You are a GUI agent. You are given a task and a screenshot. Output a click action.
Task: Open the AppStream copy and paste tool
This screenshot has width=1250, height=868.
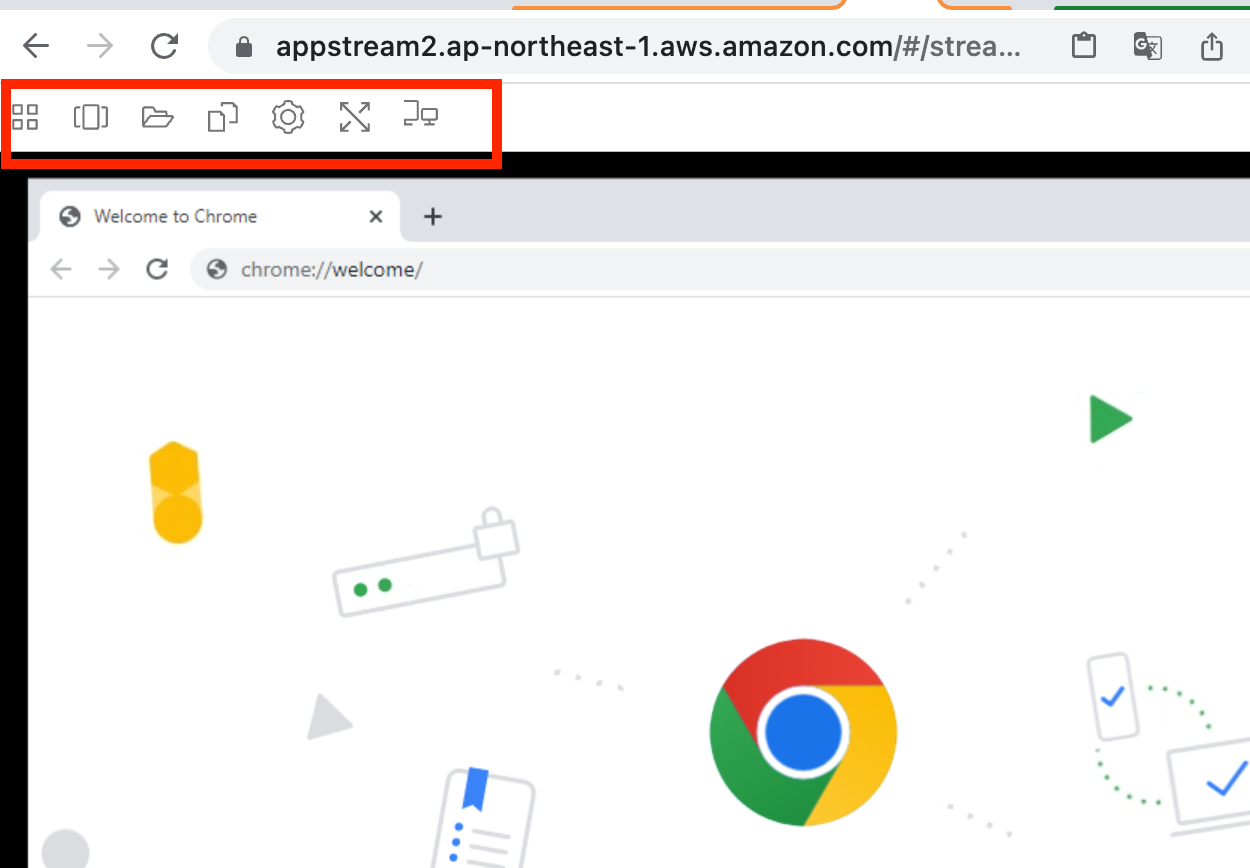pyautogui.click(x=222, y=117)
